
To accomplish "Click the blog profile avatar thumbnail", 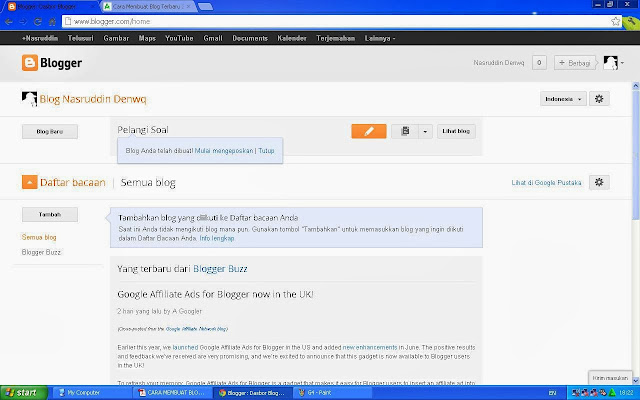I will pyautogui.click(x=29, y=99).
